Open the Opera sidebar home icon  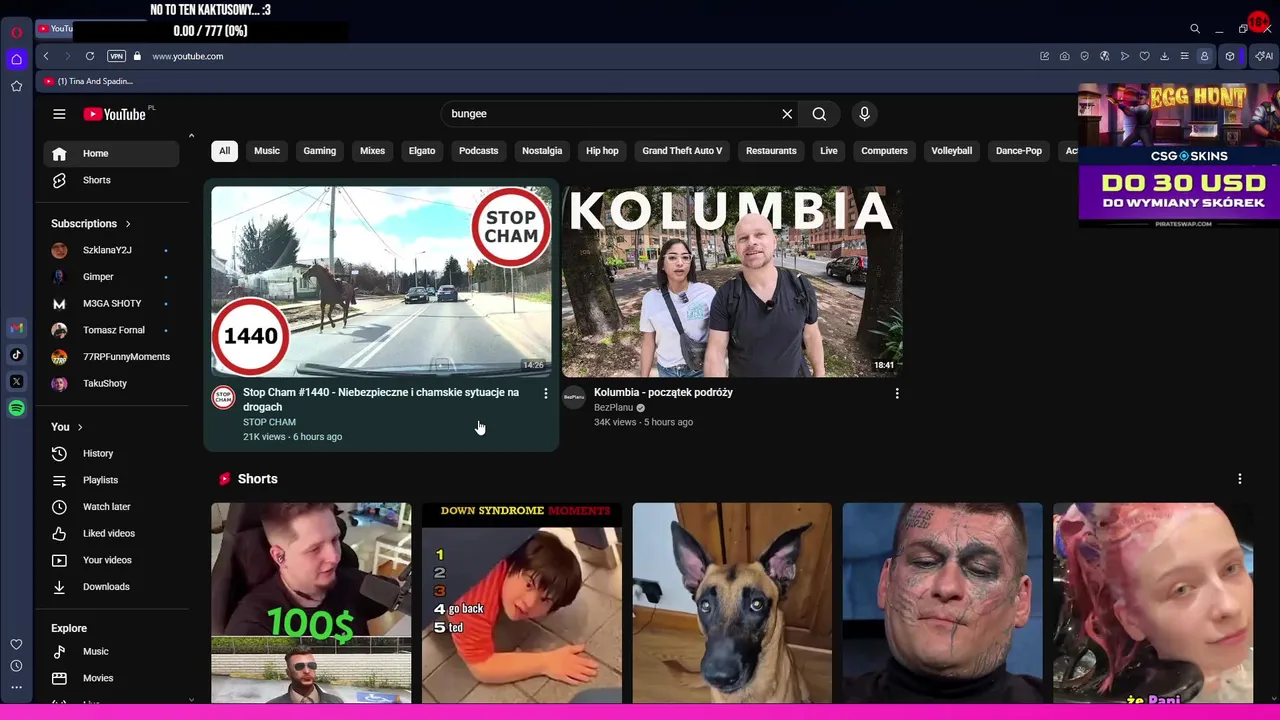pyautogui.click(x=16, y=59)
